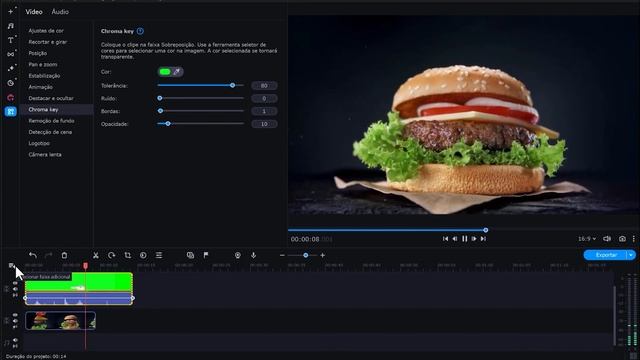Switch to the Áudio tab
The image size is (640, 360).
[x=60, y=12]
